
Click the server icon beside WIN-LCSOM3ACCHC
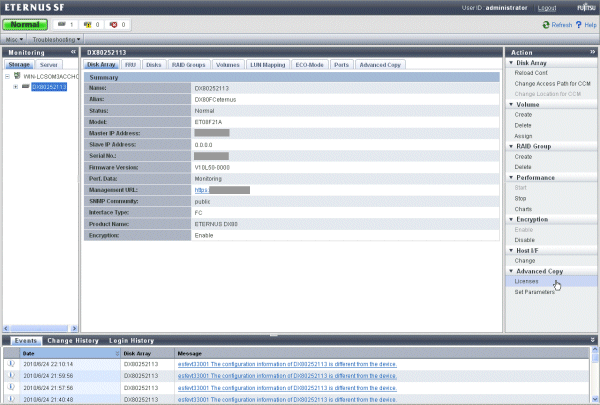tap(17, 76)
